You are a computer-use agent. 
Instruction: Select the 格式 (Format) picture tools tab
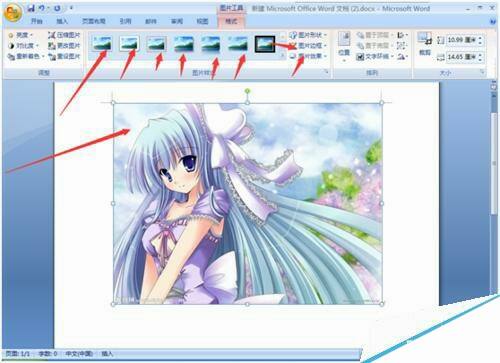click(231, 21)
